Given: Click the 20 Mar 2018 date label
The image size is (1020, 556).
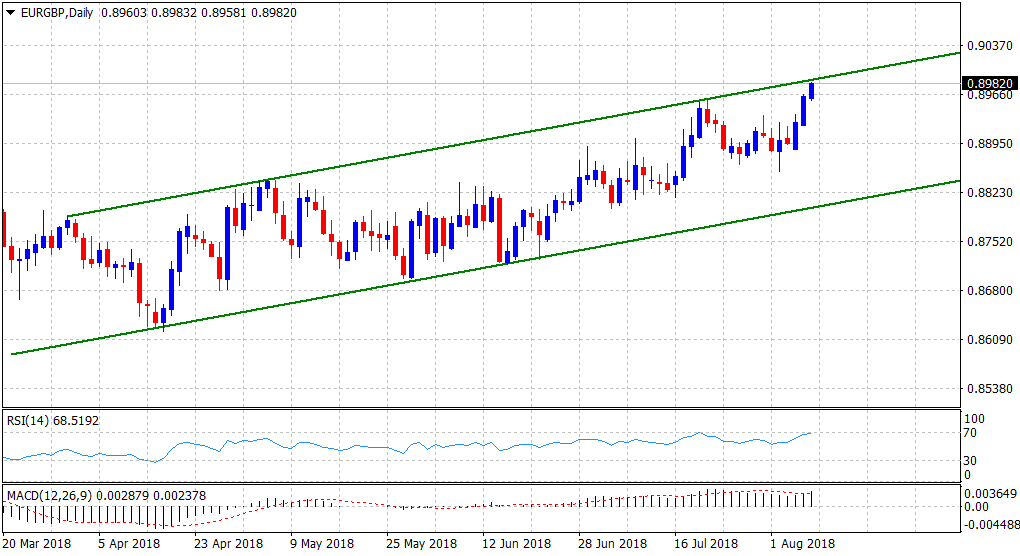Looking at the screenshot, I should point(37,544).
